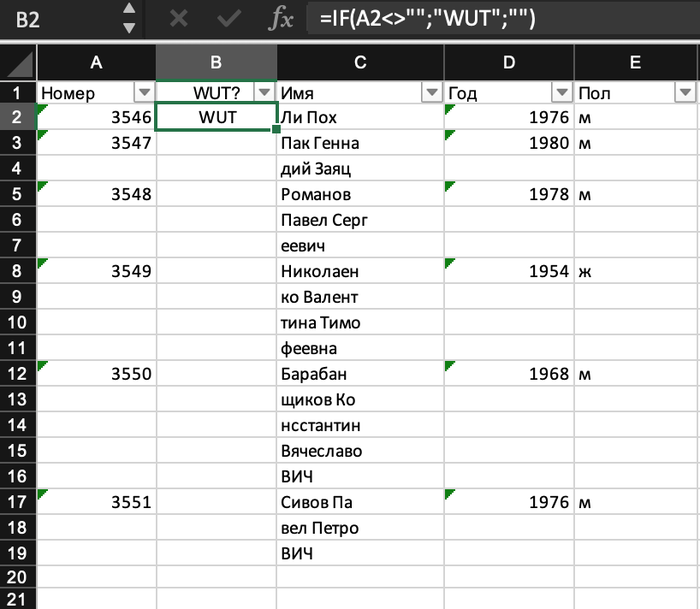This screenshot has height=609, width=700.
Task: Select the row 20 header
Action: [x=18, y=577]
